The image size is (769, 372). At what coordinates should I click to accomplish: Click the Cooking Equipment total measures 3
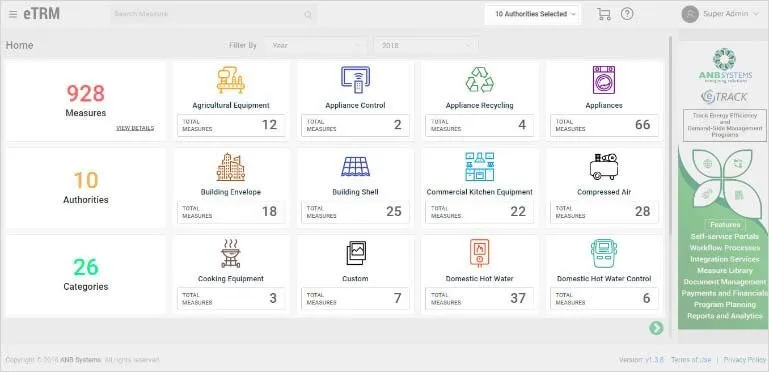(231, 298)
